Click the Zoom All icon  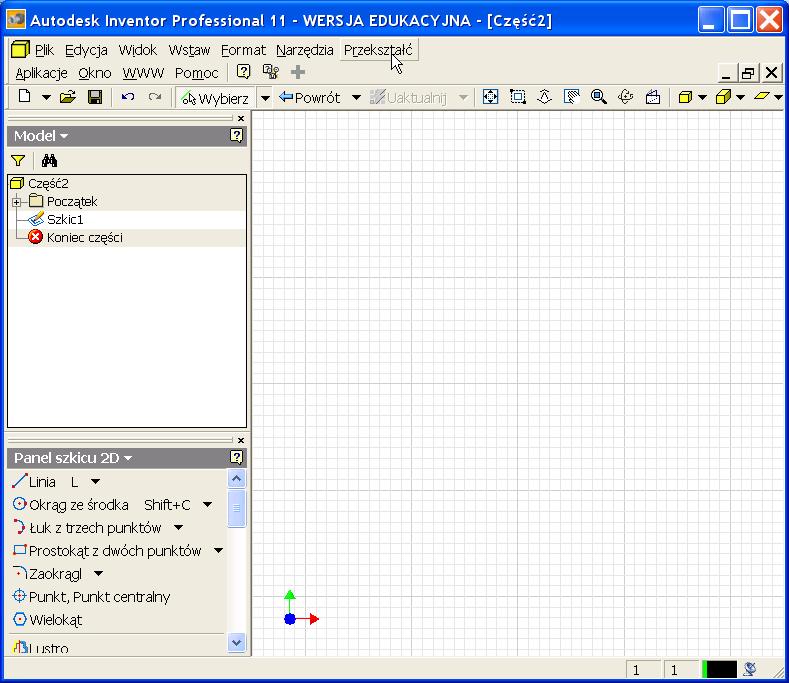490,97
